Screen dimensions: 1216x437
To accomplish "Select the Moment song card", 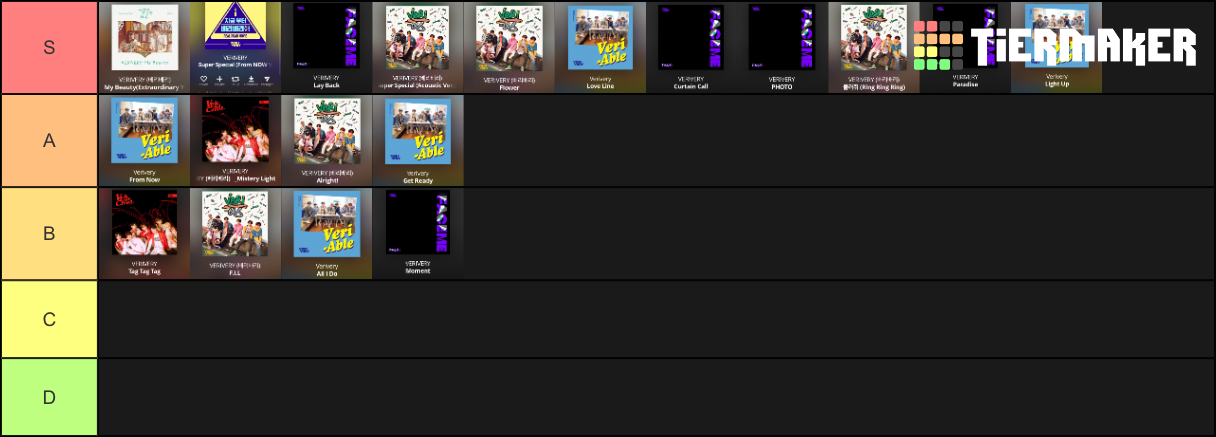I will click(x=417, y=234).
